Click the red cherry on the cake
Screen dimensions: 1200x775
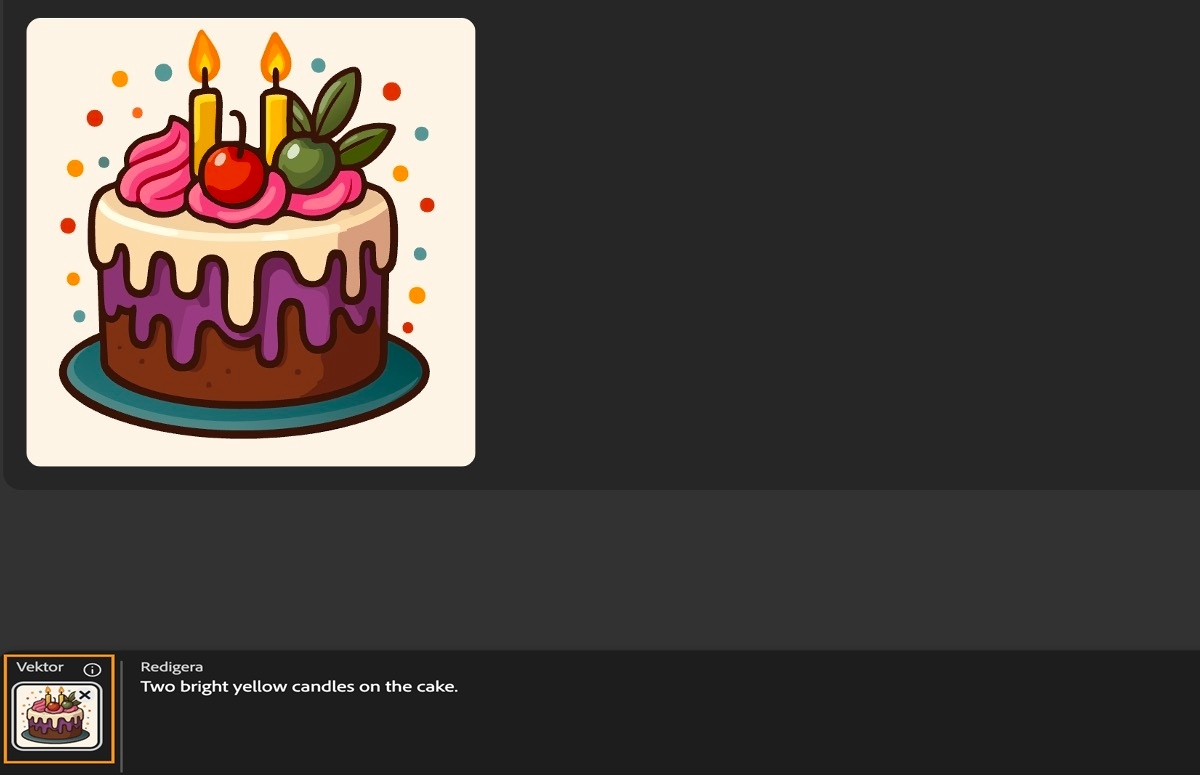coord(232,172)
